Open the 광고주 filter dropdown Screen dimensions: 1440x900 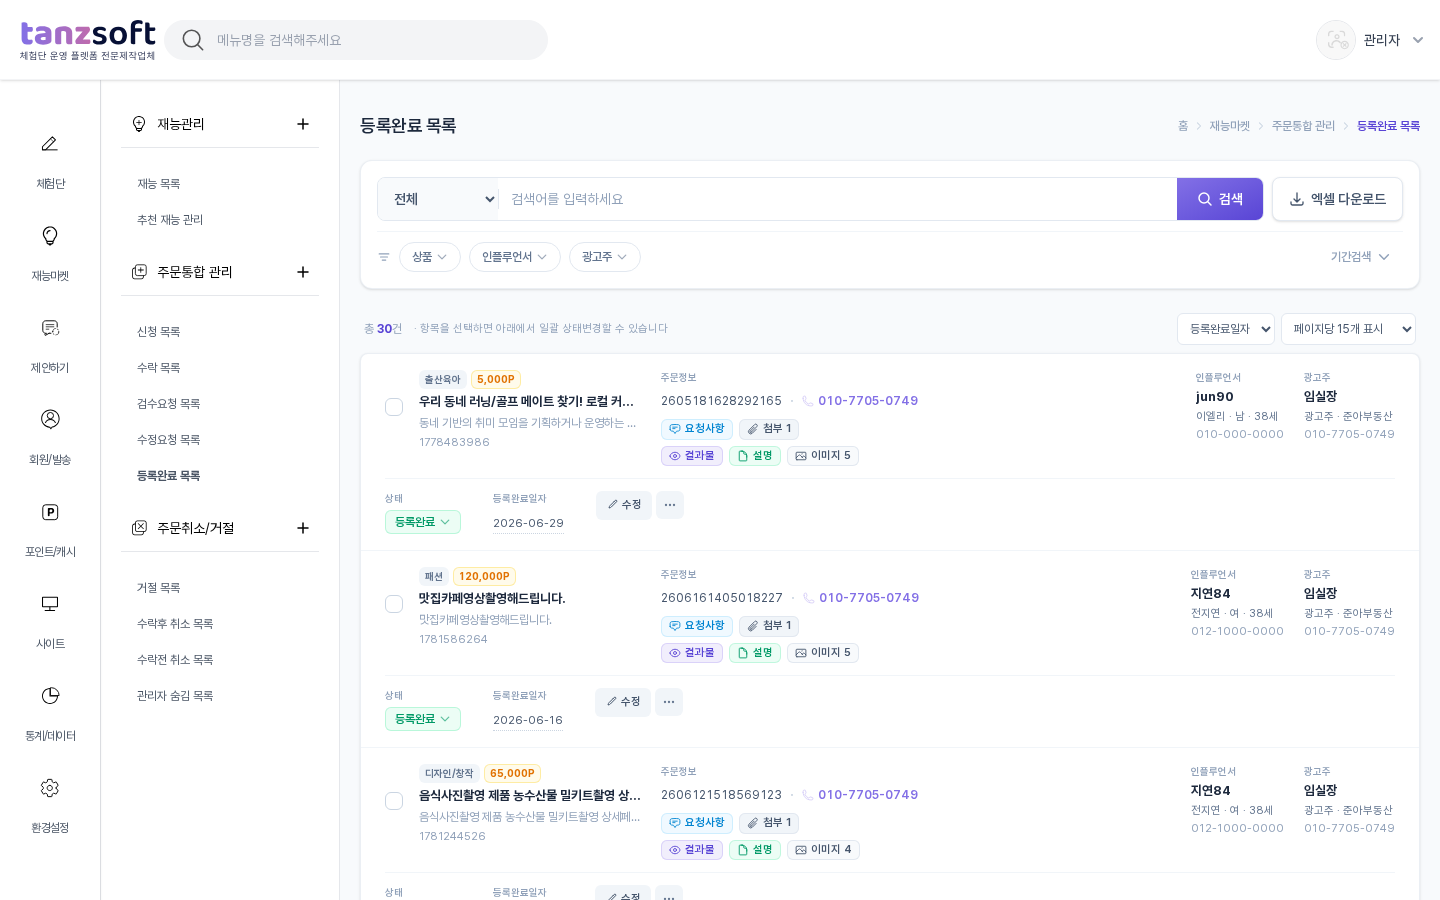[x=605, y=257]
